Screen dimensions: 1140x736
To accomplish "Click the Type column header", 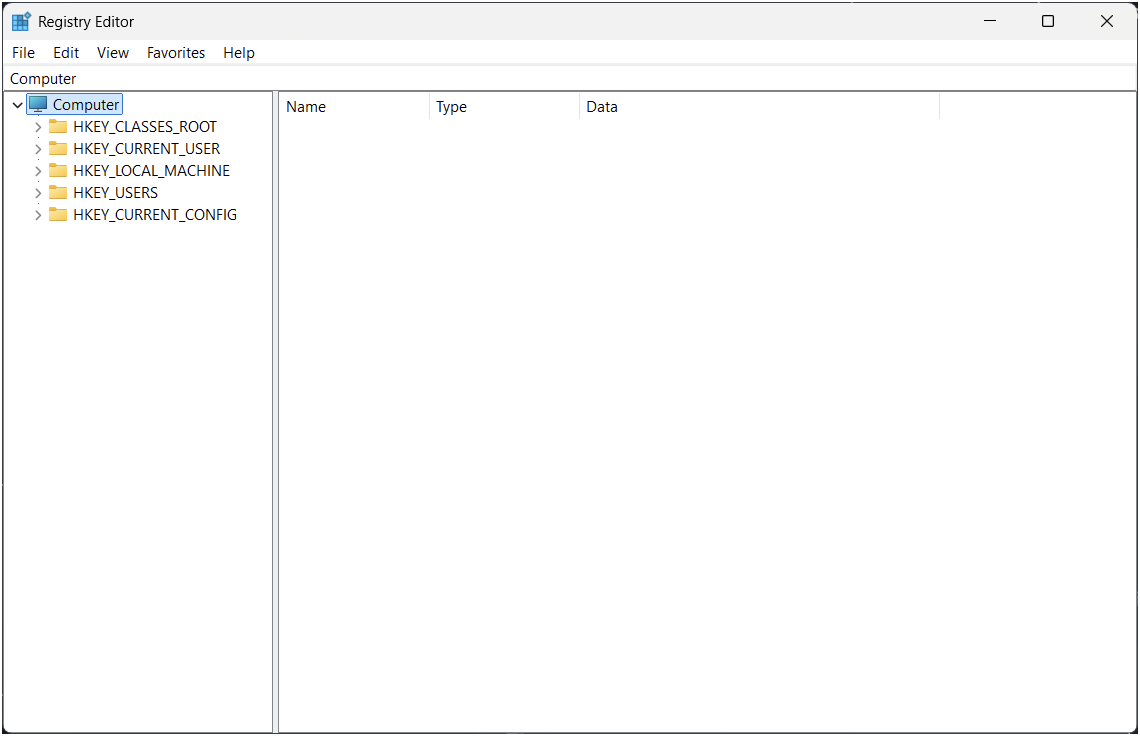I will [x=504, y=107].
